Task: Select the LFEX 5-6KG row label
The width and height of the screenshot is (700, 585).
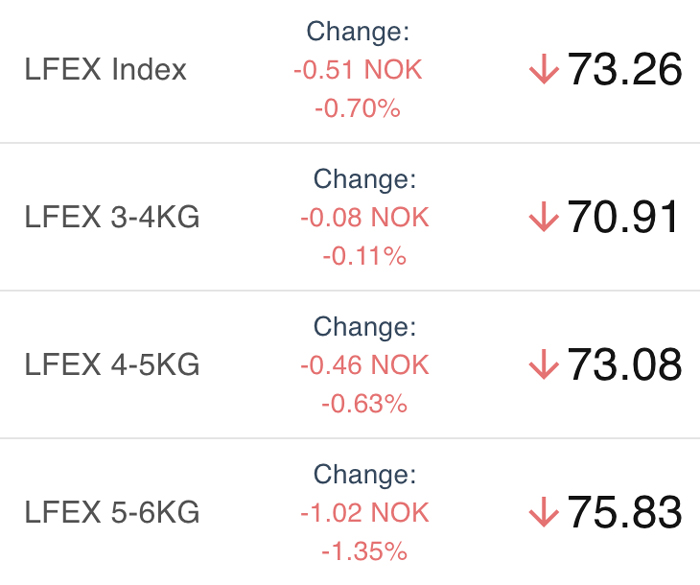Action: (112, 512)
